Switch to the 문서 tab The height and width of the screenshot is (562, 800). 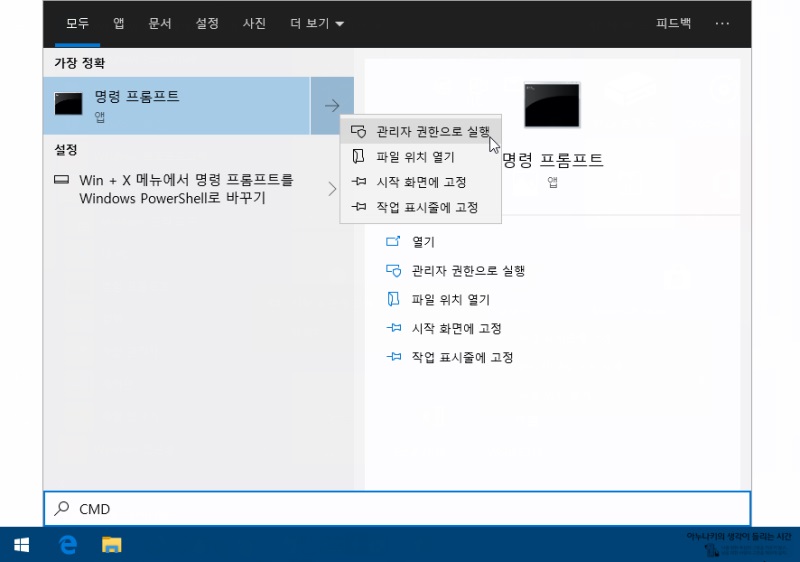(160, 23)
